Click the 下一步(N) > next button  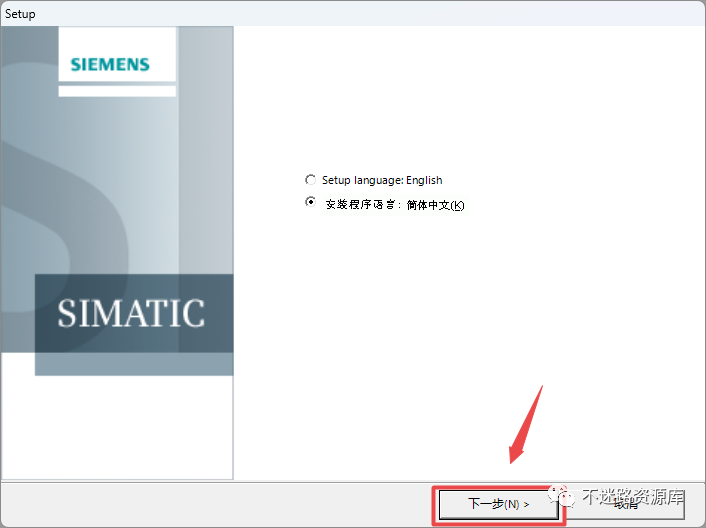tap(498, 504)
